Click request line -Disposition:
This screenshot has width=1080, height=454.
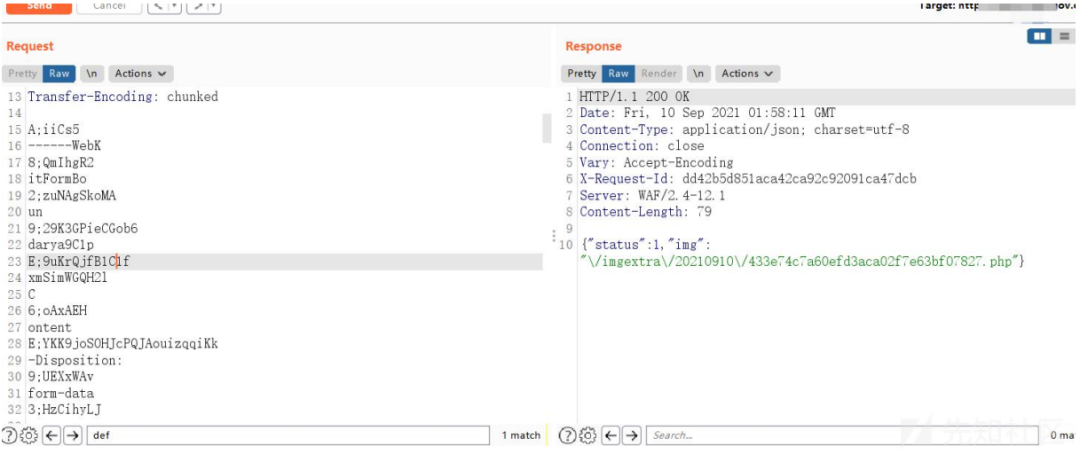point(75,360)
